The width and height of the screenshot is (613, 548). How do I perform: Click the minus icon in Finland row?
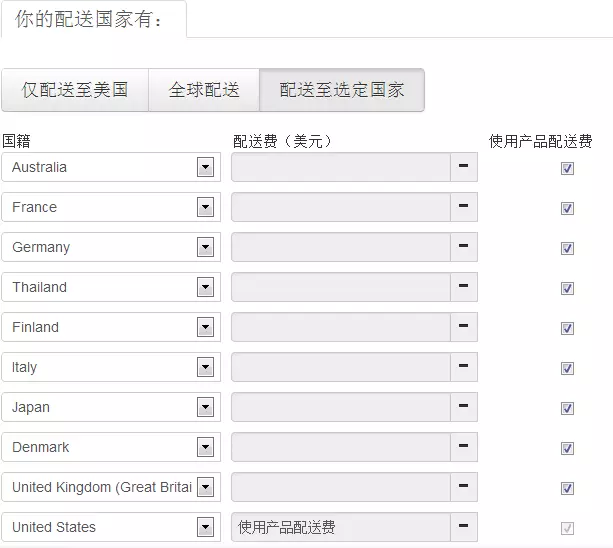pos(464,327)
